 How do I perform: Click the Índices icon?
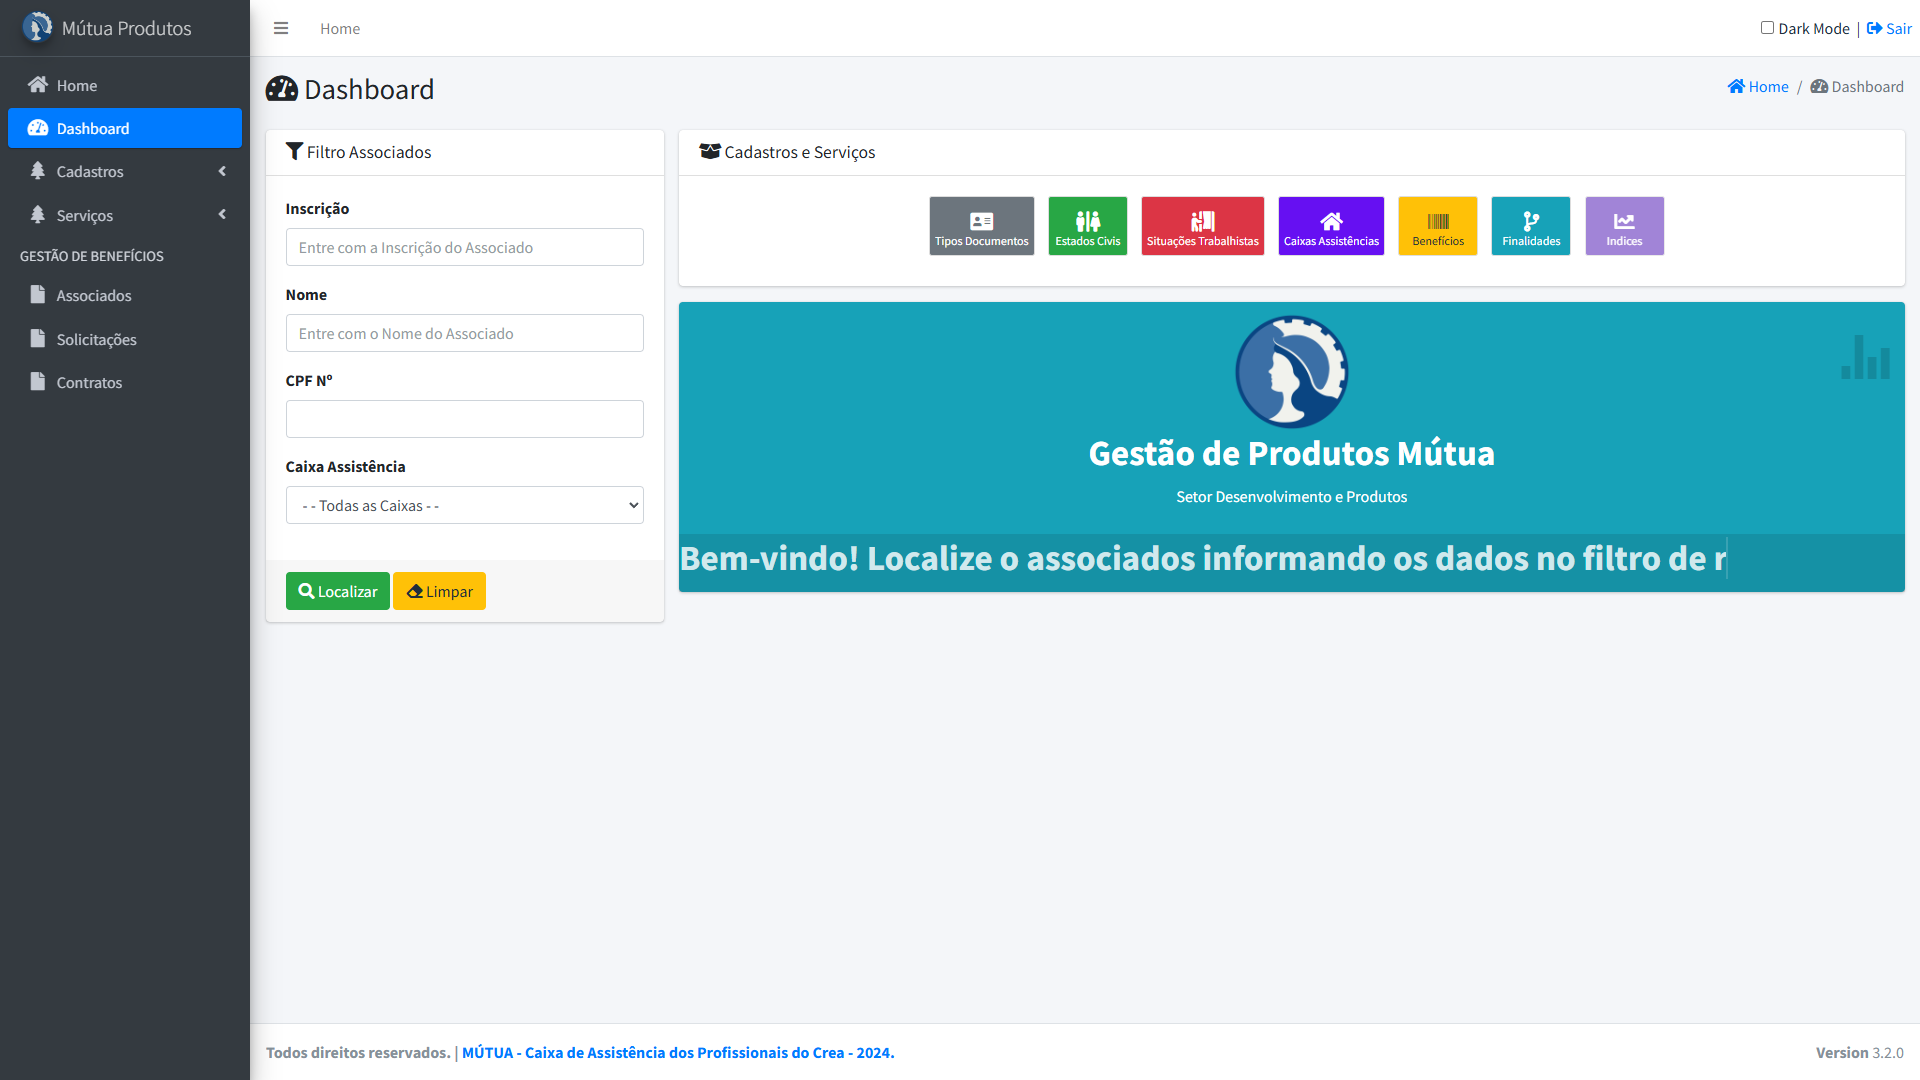(1623, 225)
